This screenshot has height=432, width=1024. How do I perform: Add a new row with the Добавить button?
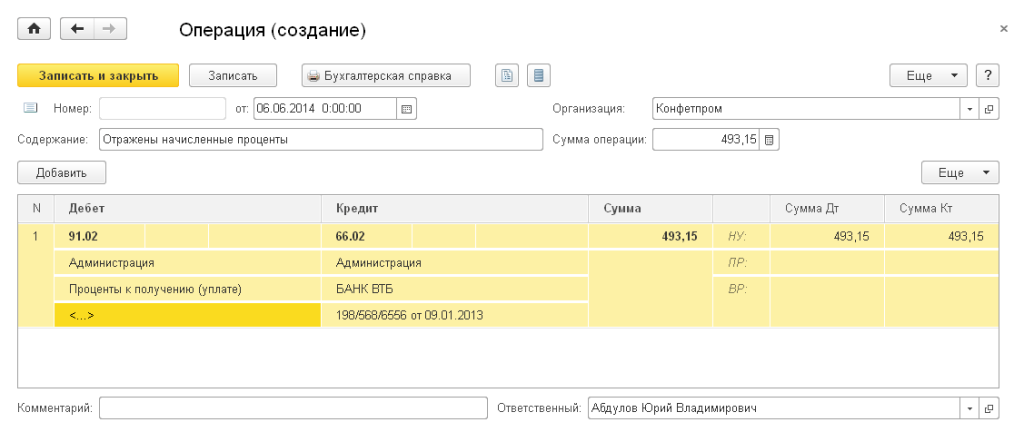[x=62, y=173]
